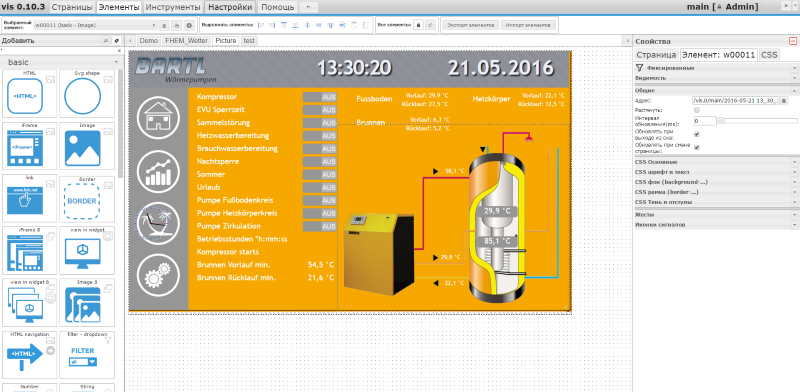
Task: Add the iFrame 8 widget
Action: point(30,251)
